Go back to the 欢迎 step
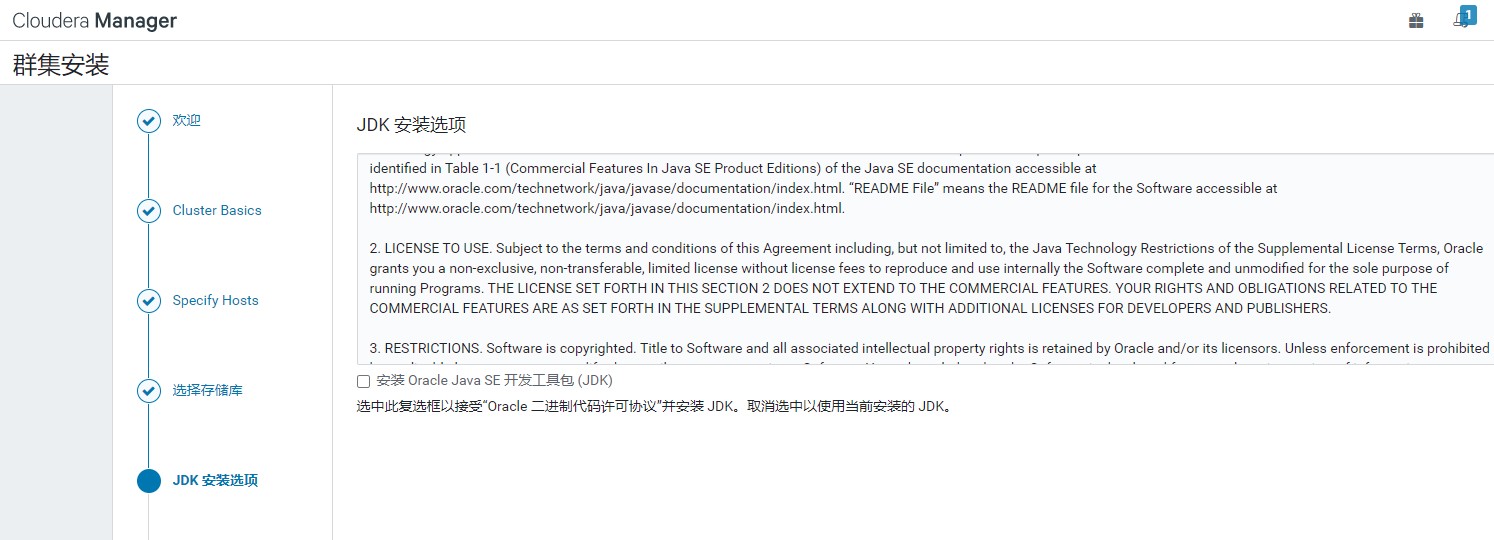 click(186, 120)
